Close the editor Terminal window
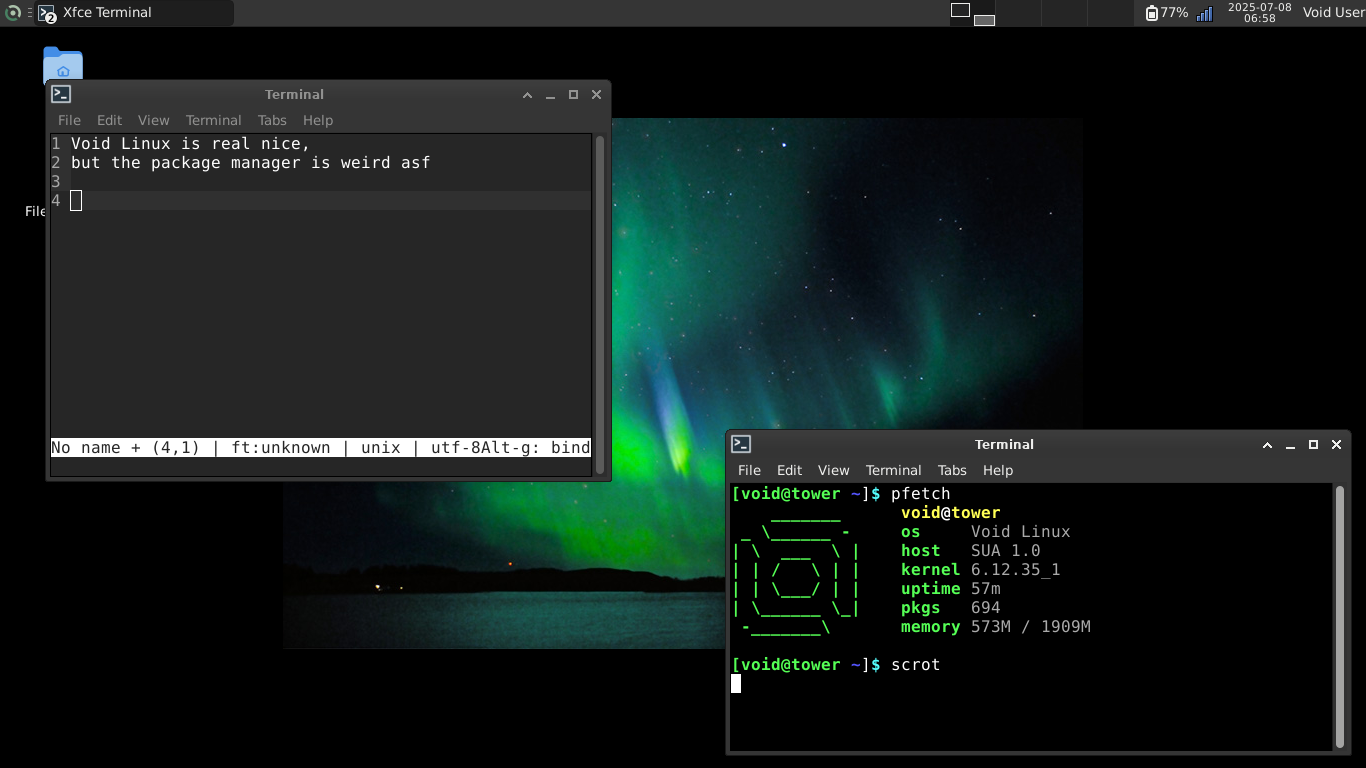 596,95
